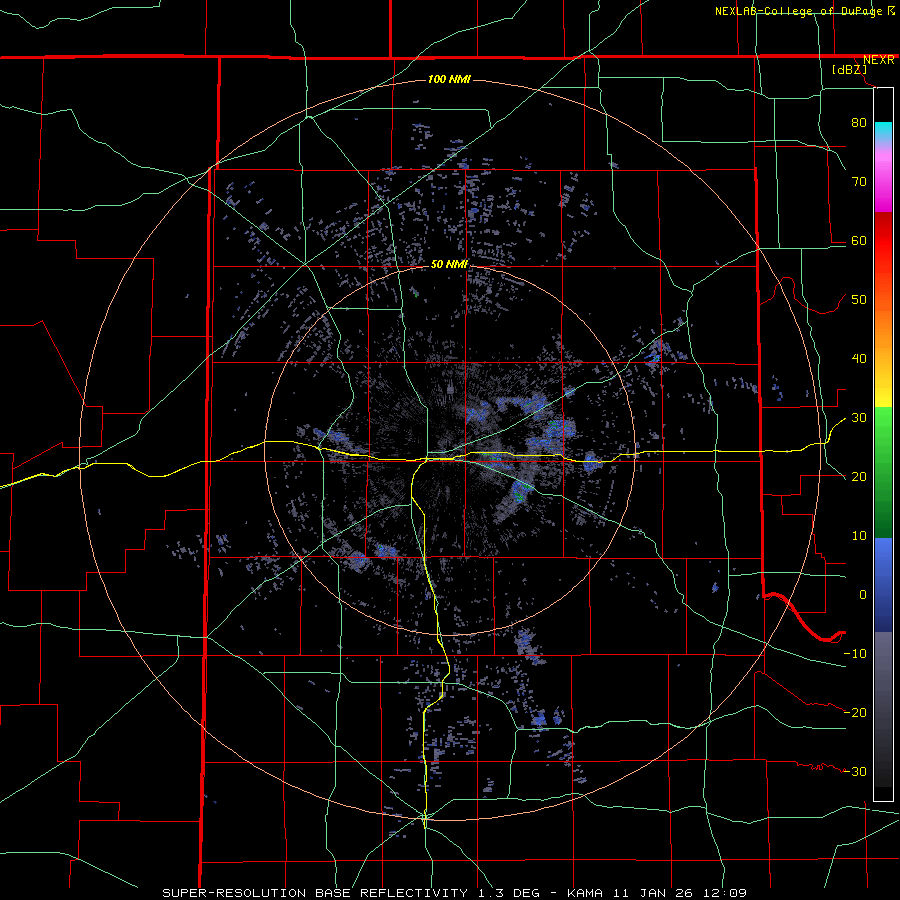This screenshot has width=900, height=900.
Task: Click the 50 value on dBZ scale
Action: pyautogui.click(x=859, y=300)
